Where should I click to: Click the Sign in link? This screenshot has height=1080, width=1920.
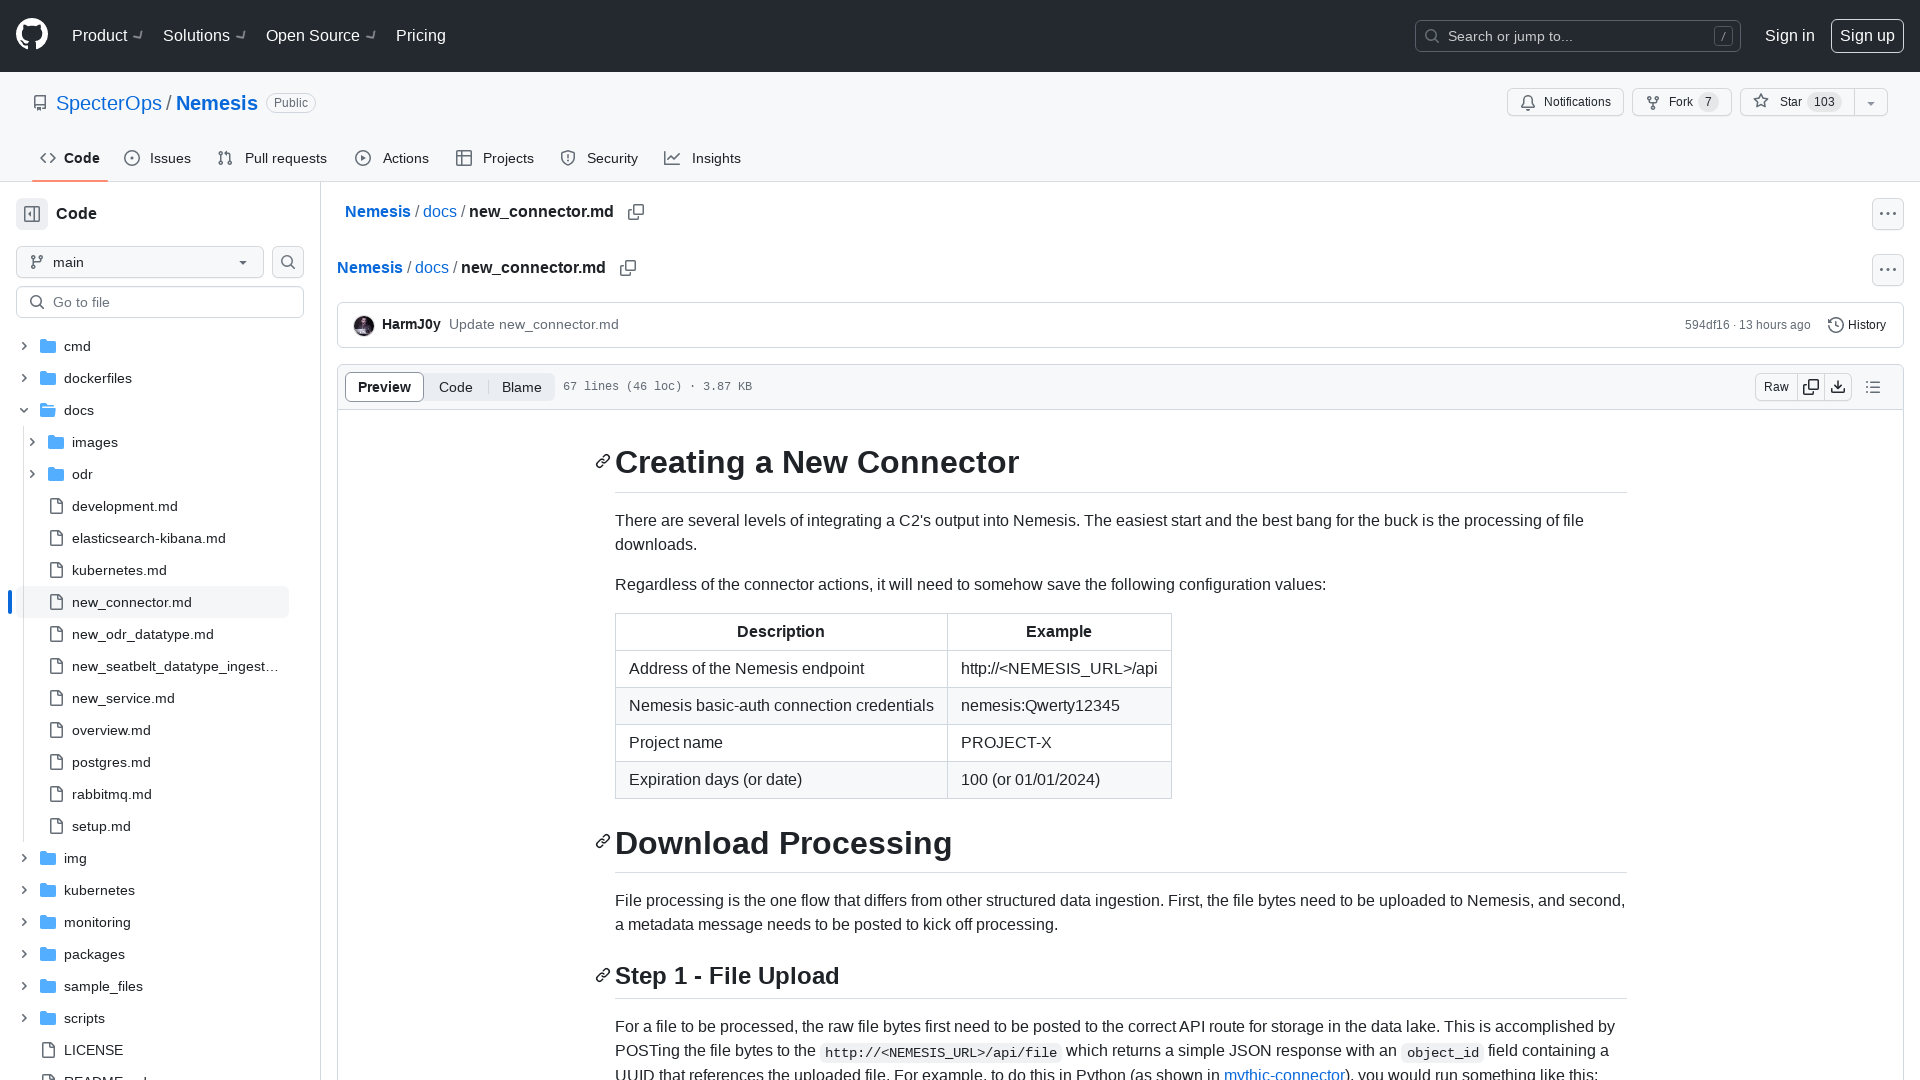point(1790,36)
